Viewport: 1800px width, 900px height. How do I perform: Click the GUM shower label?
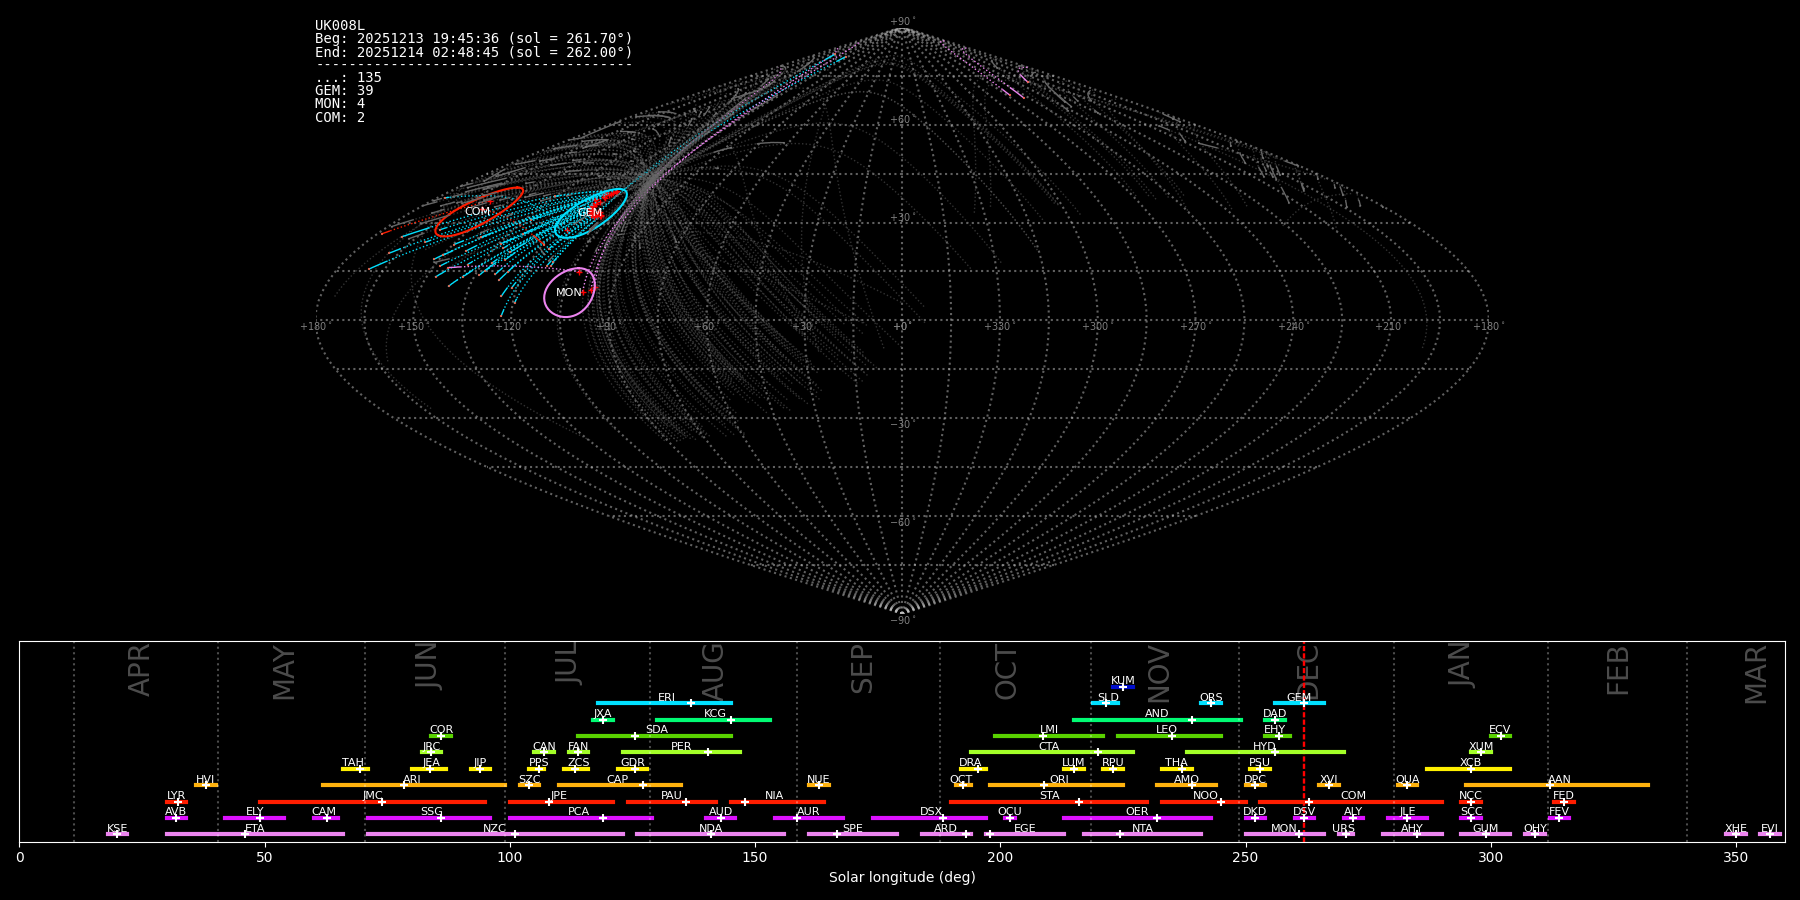pyautogui.click(x=1485, y=829)
